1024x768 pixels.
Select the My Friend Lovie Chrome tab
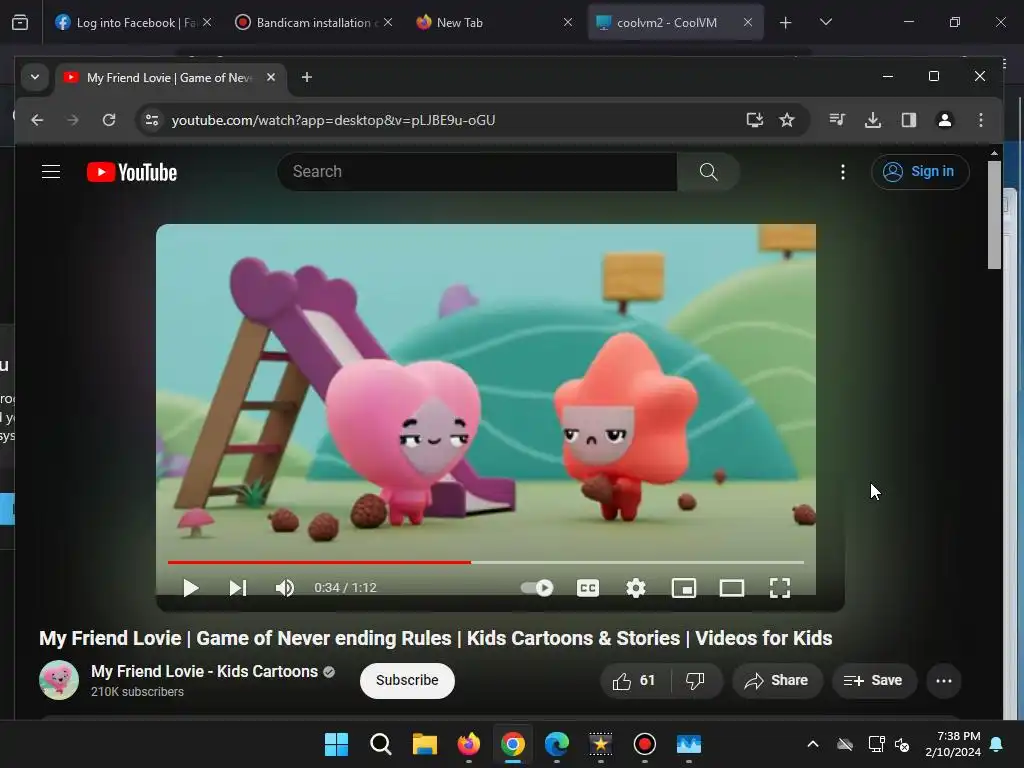click(x=171, y=78)
